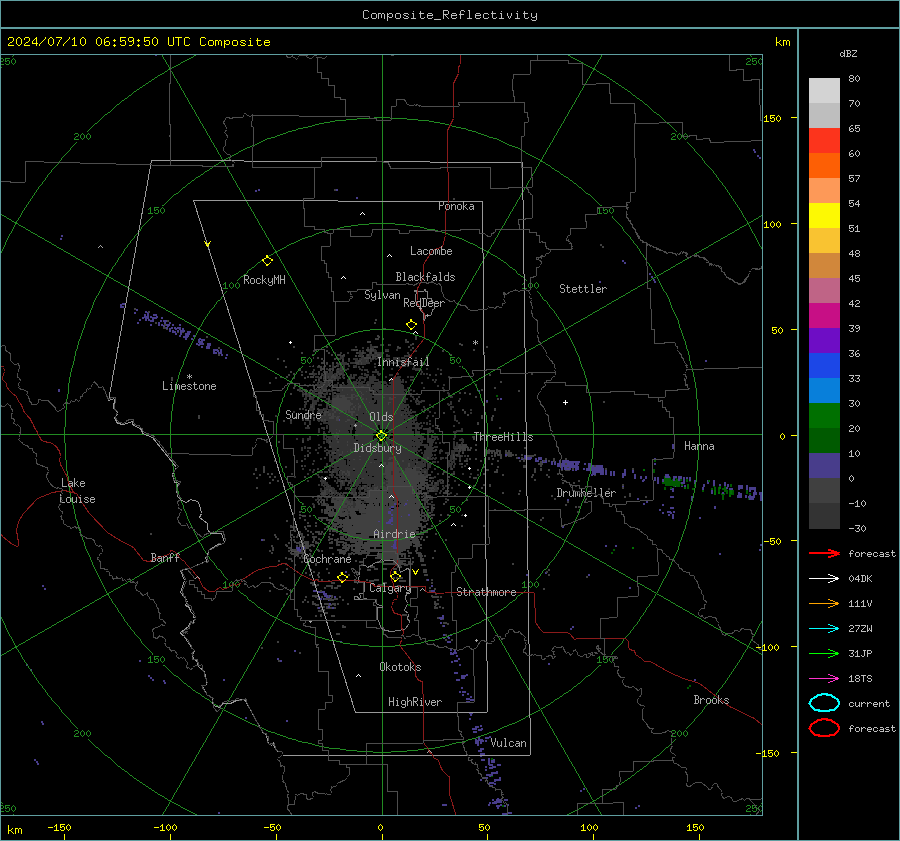Image resolution: width=900 pixels, height=841 pixels.
Task: Click the Cochrane town label
Action: click(327, 559)
